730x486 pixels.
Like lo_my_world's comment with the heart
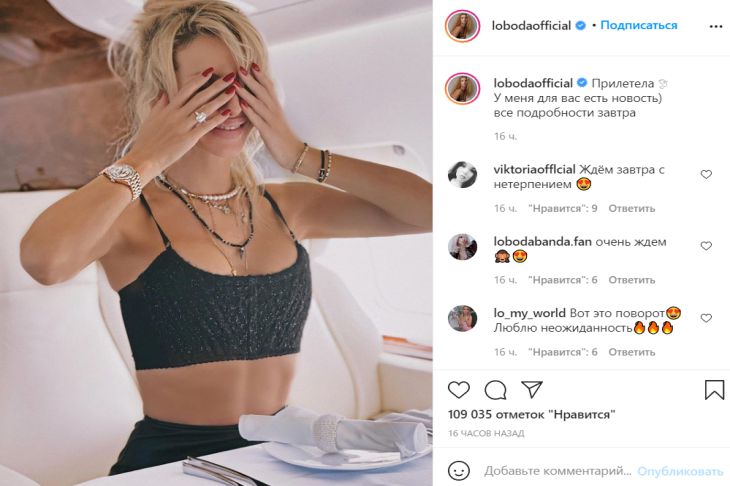(706, 318)
